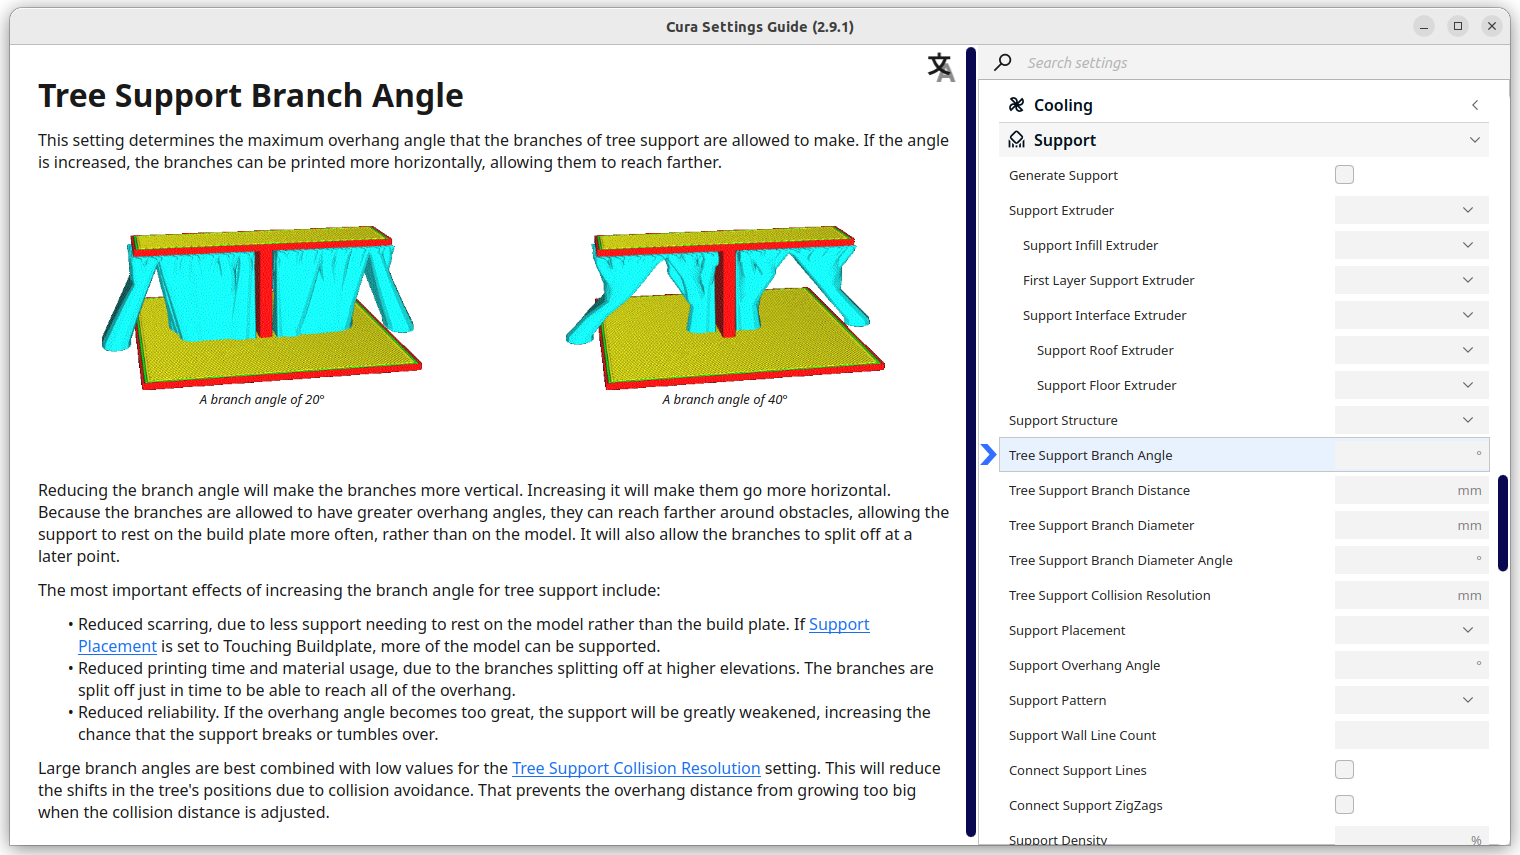Click the Tree Support Branch Diameter value field
1520x855 pixels.
coord(1411,525)
